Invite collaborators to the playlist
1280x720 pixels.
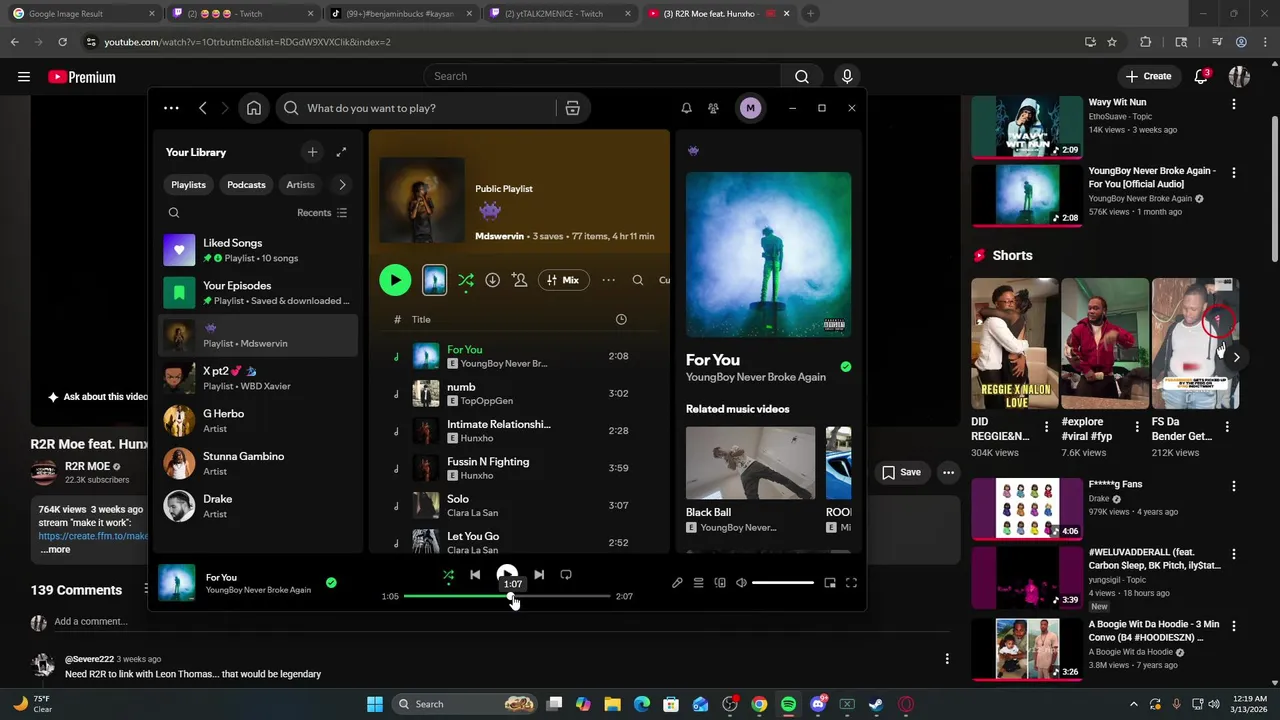tap(519, 280)
